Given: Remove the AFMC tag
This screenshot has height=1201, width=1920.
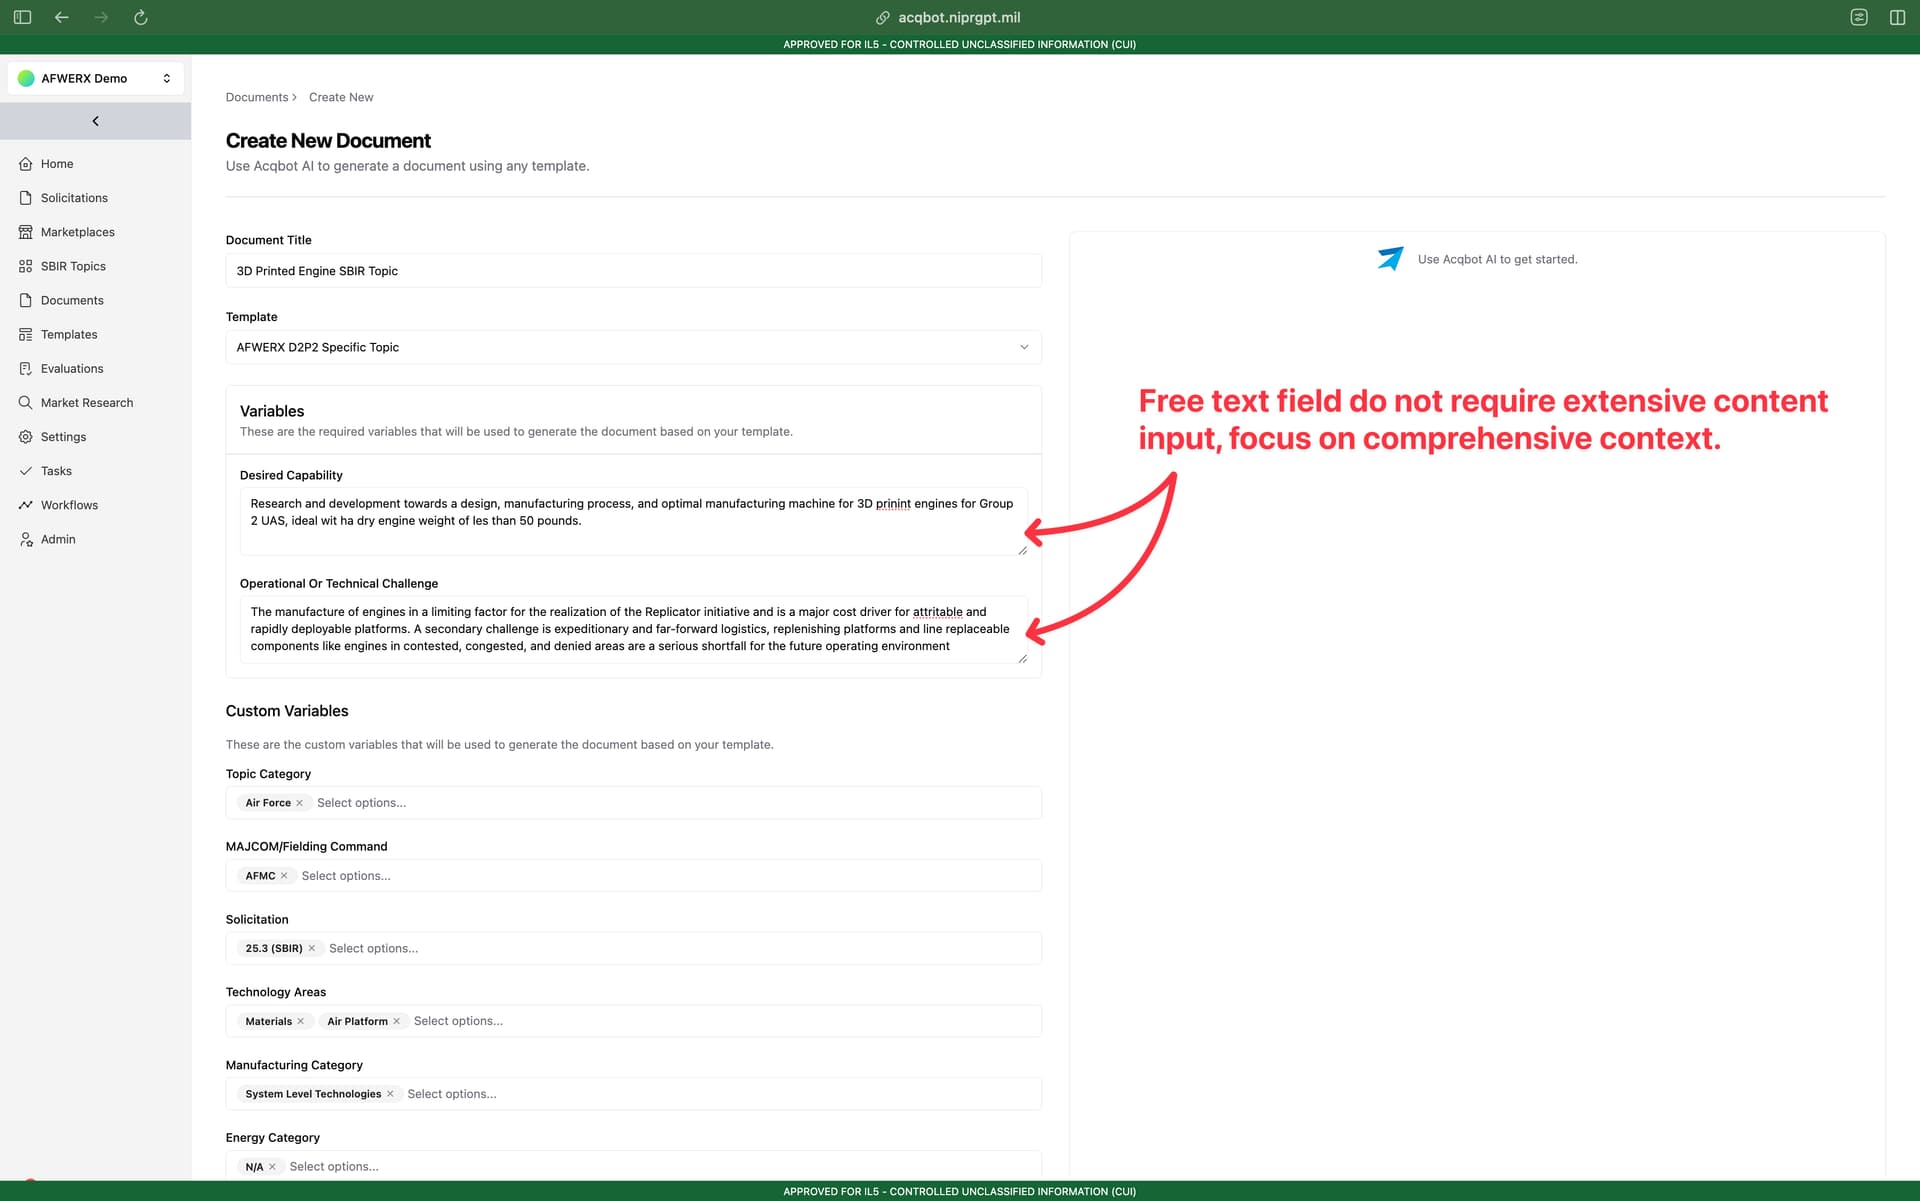Looking at the screenshot, I should [x=284, y=876].
